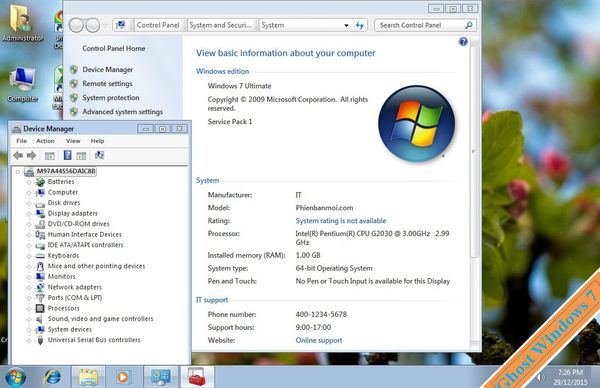Open Online support website link

coord(319,340)
